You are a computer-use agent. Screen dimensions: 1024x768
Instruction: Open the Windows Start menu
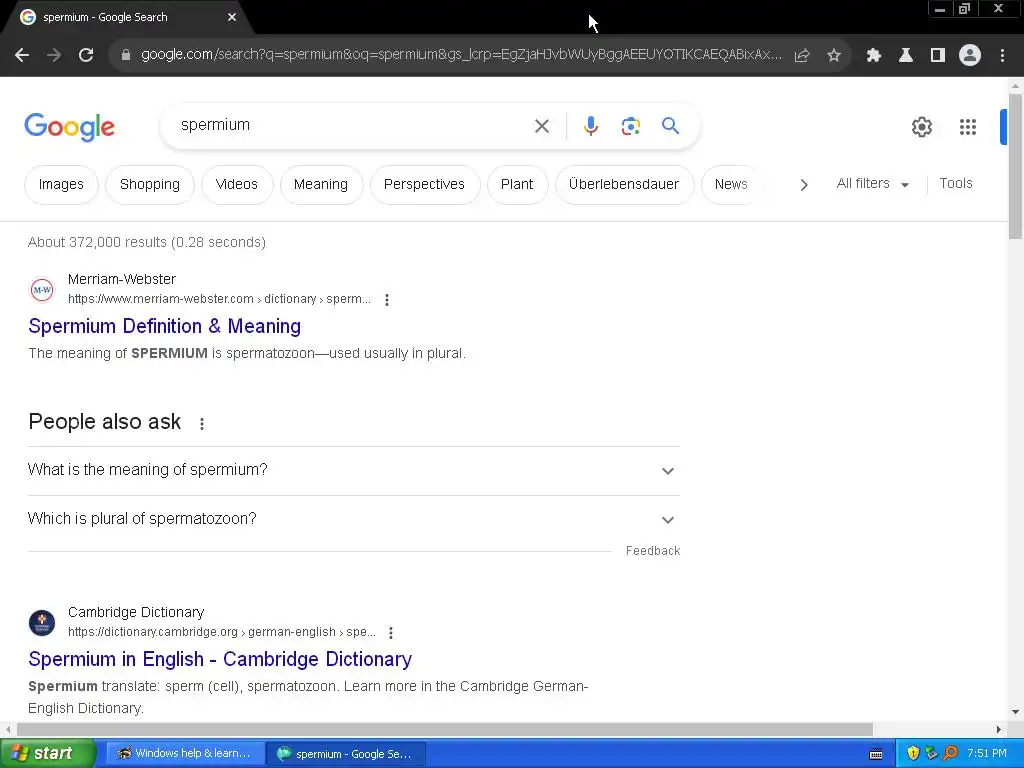[48, 754]
